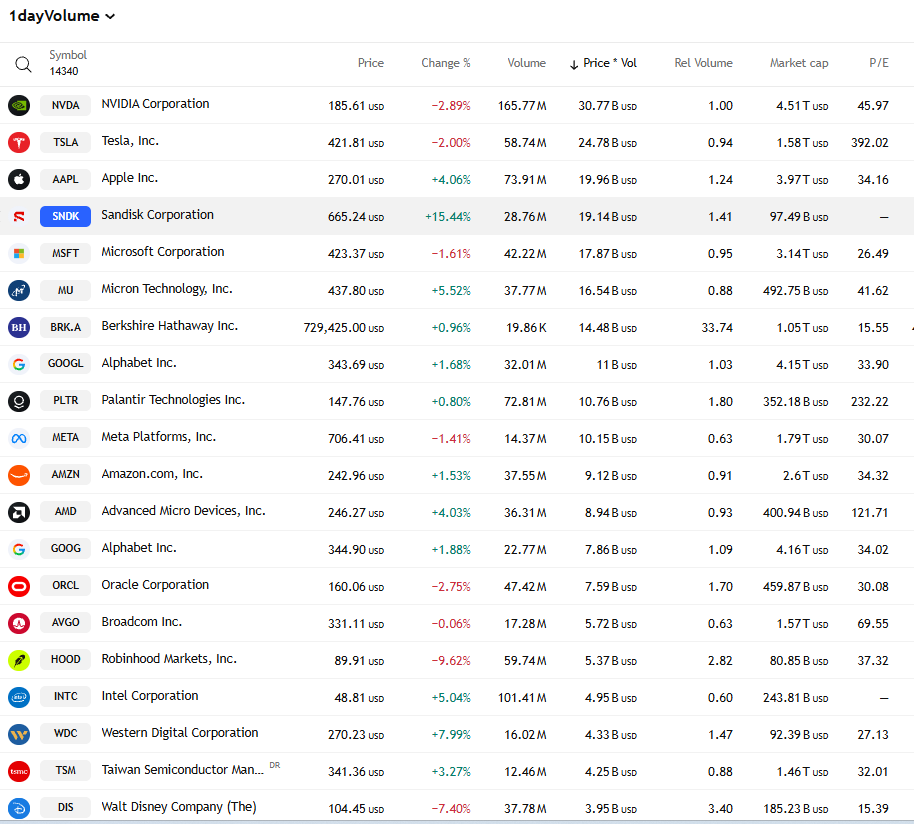Open the GOOG ticker badge
The image size is (914, 824).
(65, 548)
